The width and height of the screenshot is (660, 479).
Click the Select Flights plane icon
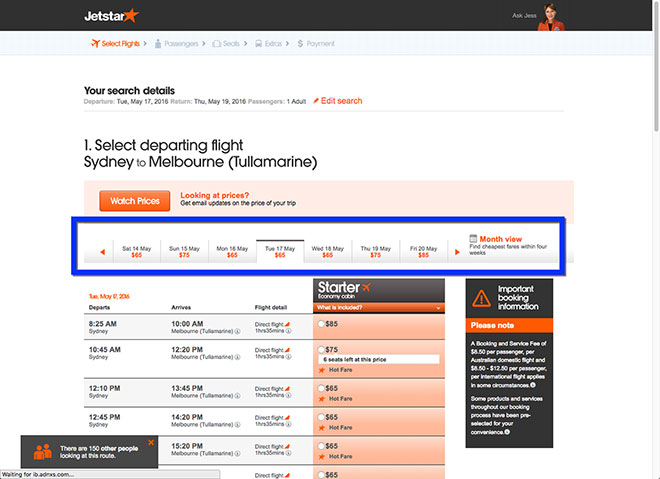click(96, 43)
